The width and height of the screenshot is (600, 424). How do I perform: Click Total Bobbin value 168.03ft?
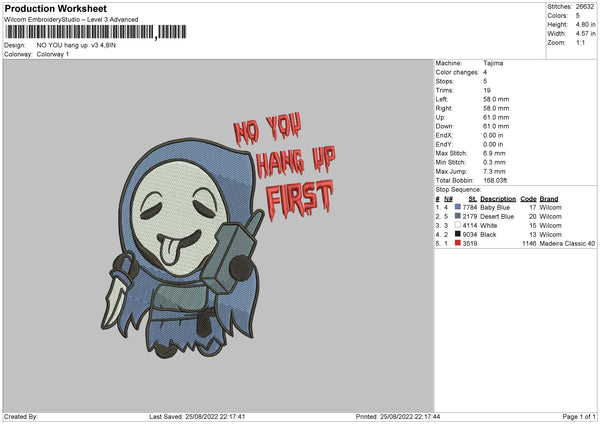(x=495, y=180)
